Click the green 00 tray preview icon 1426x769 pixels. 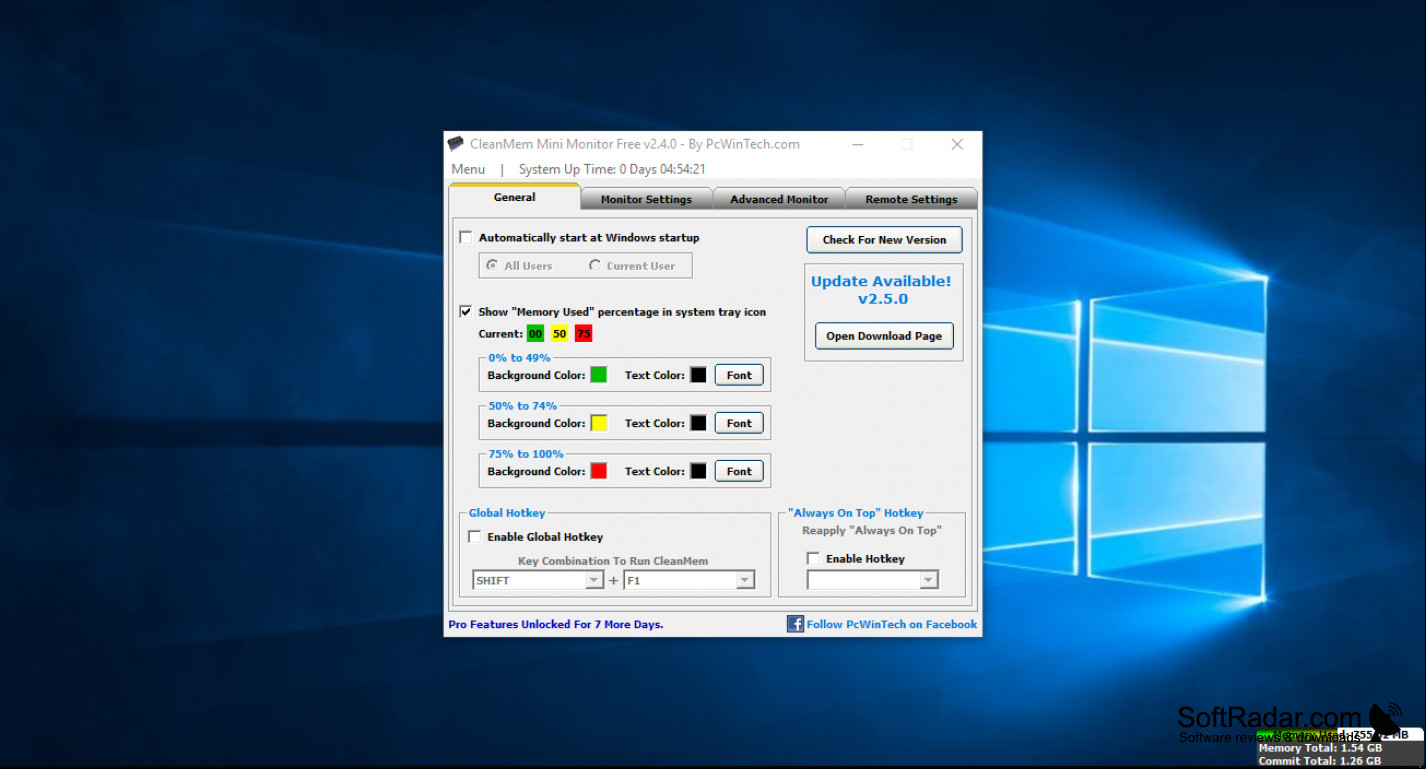(535, 334)
